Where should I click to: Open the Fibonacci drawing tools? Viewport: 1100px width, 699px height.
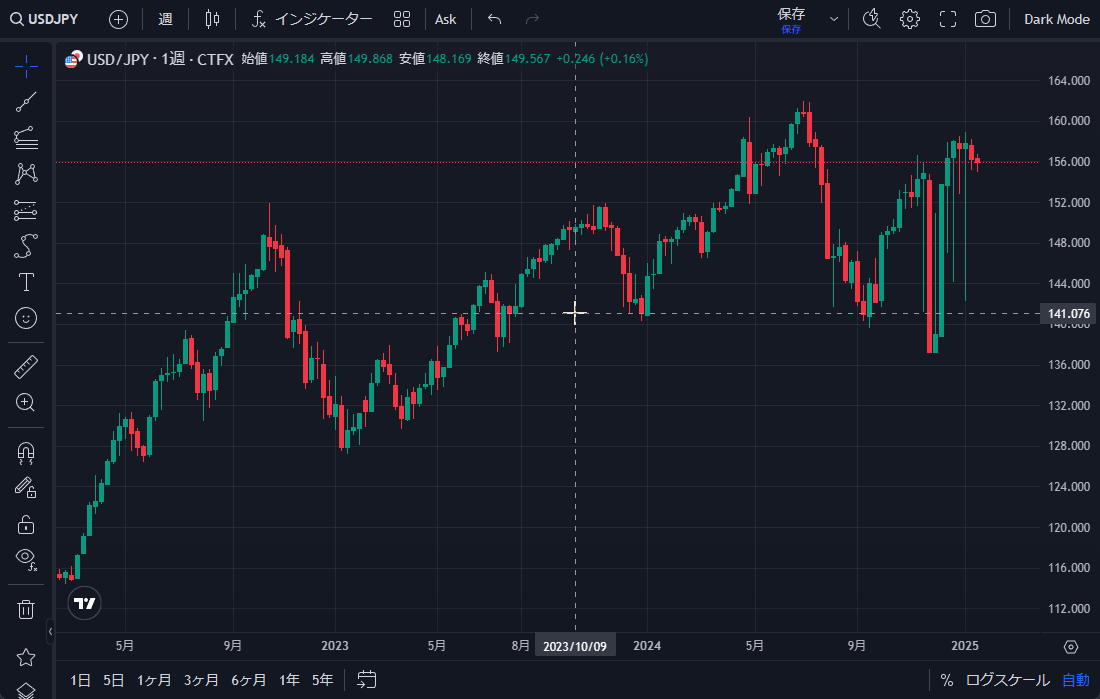click(x=26, y=137)
